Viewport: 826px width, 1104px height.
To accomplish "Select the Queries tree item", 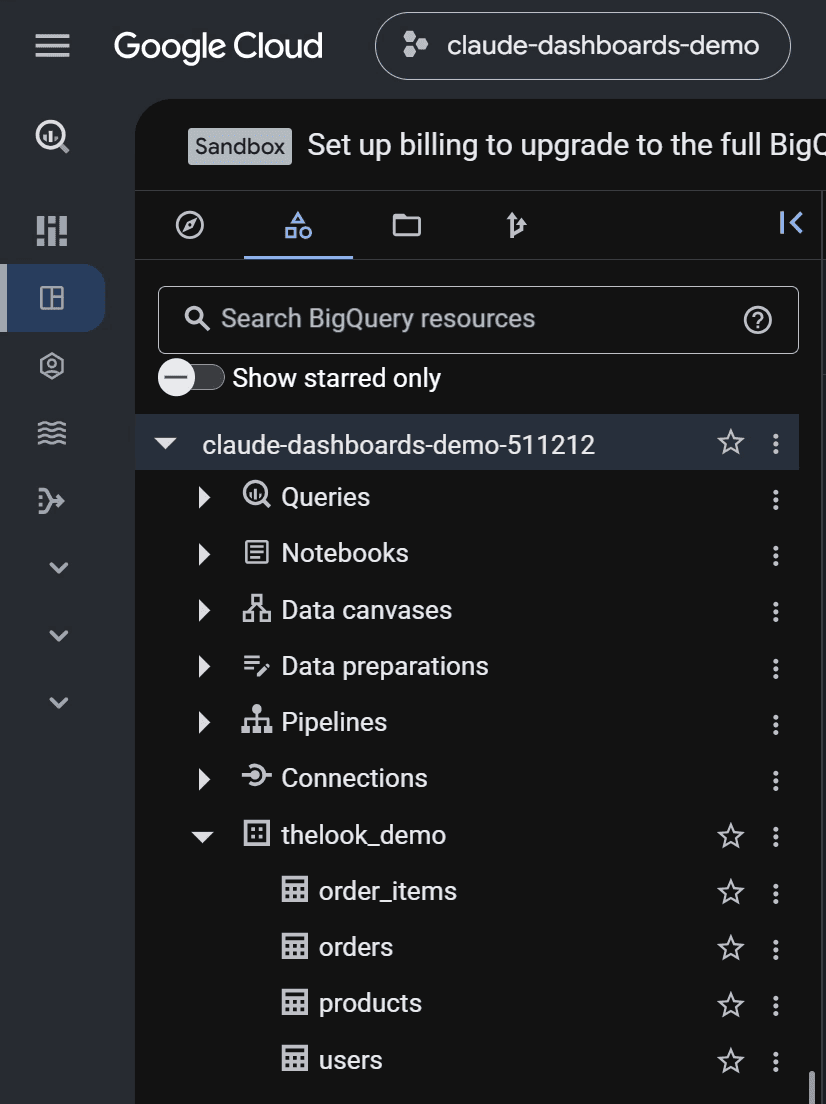I will (x=325, y=497).
